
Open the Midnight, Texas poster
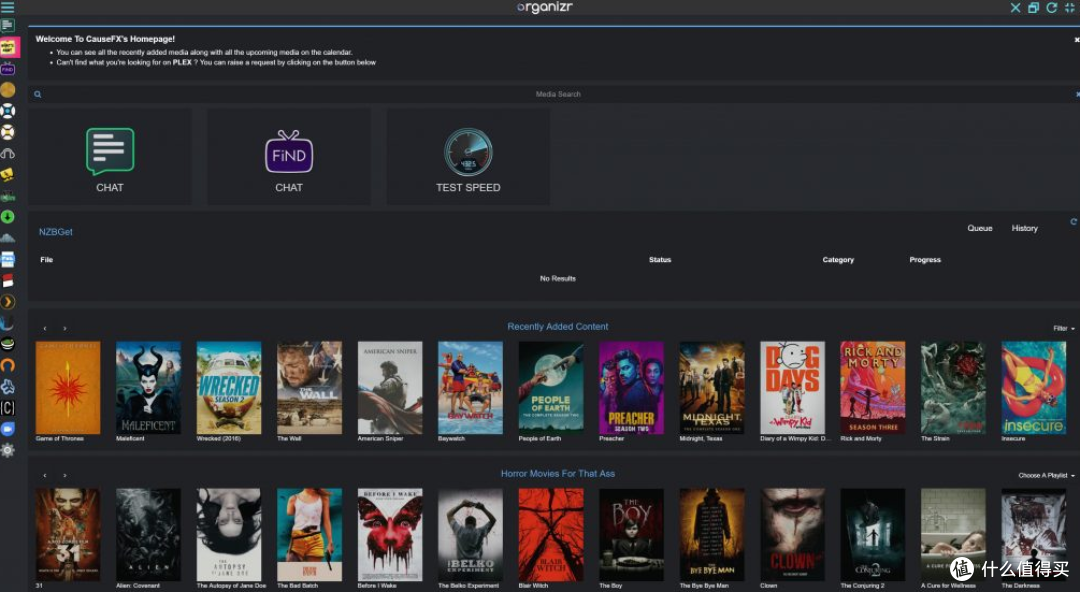(x=712, y=387)
